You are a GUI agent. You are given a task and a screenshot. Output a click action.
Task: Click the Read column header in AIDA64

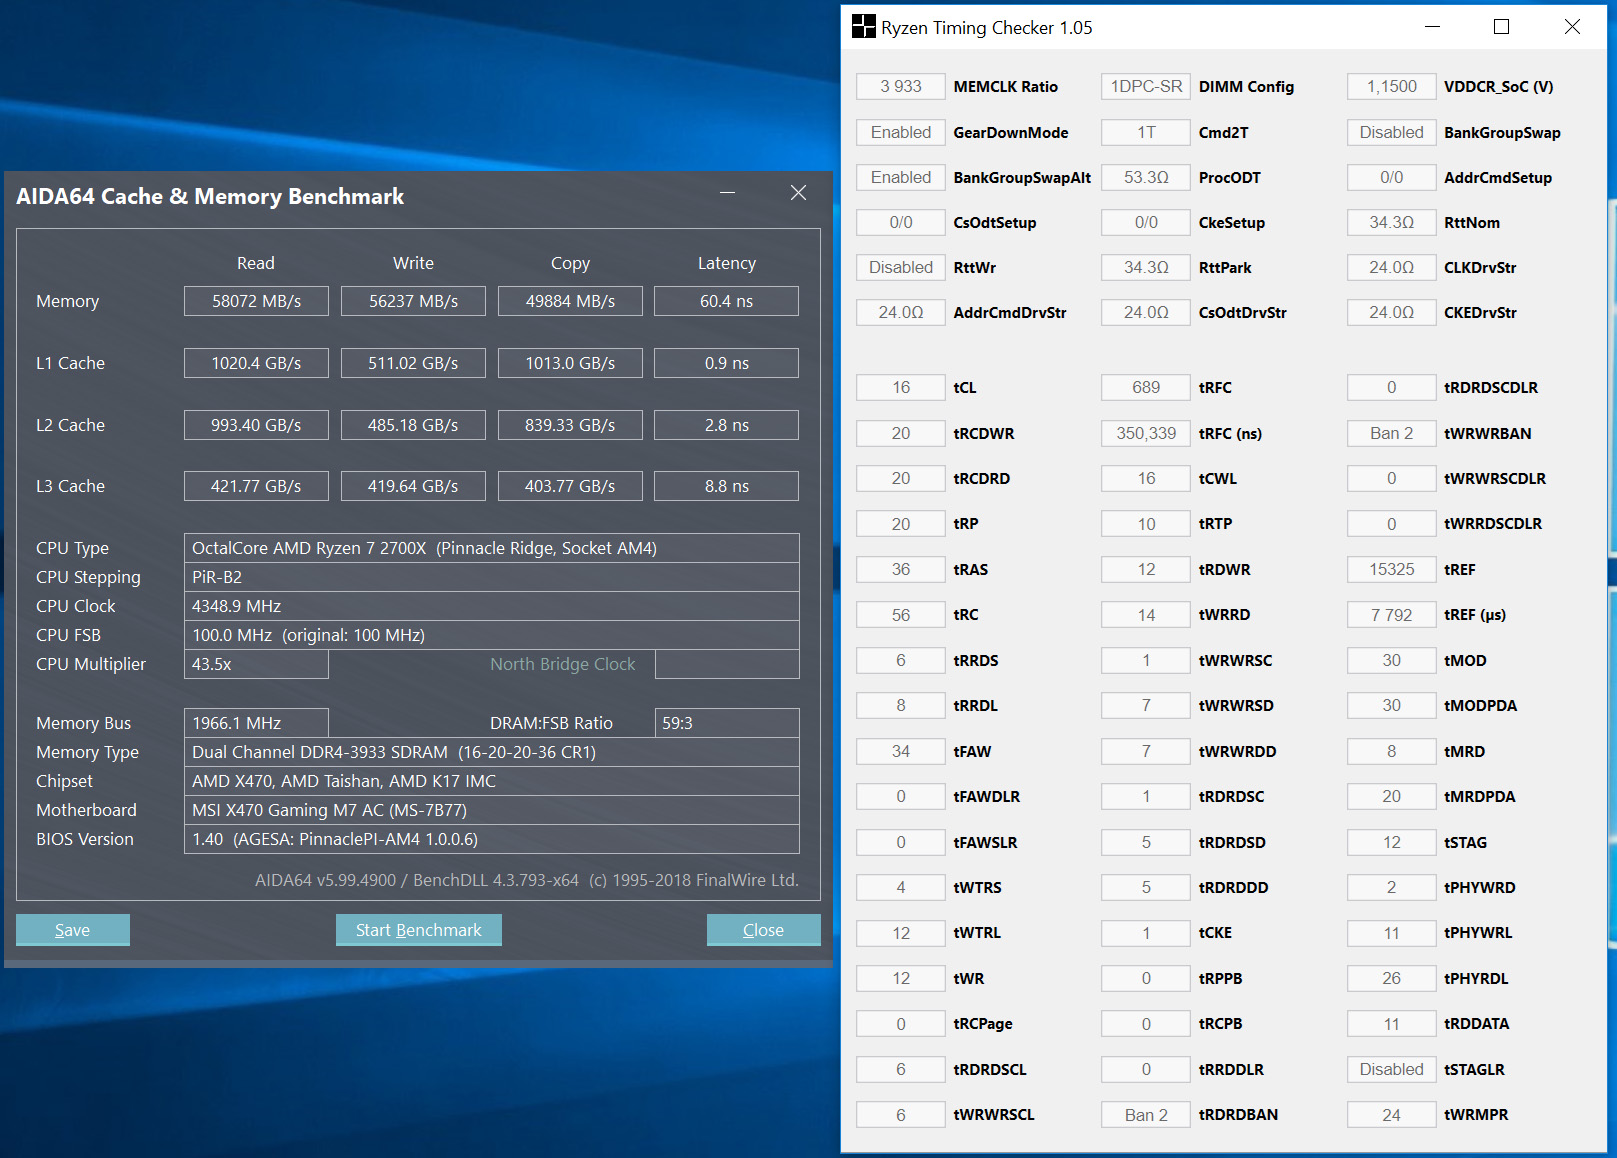(256, 263)
